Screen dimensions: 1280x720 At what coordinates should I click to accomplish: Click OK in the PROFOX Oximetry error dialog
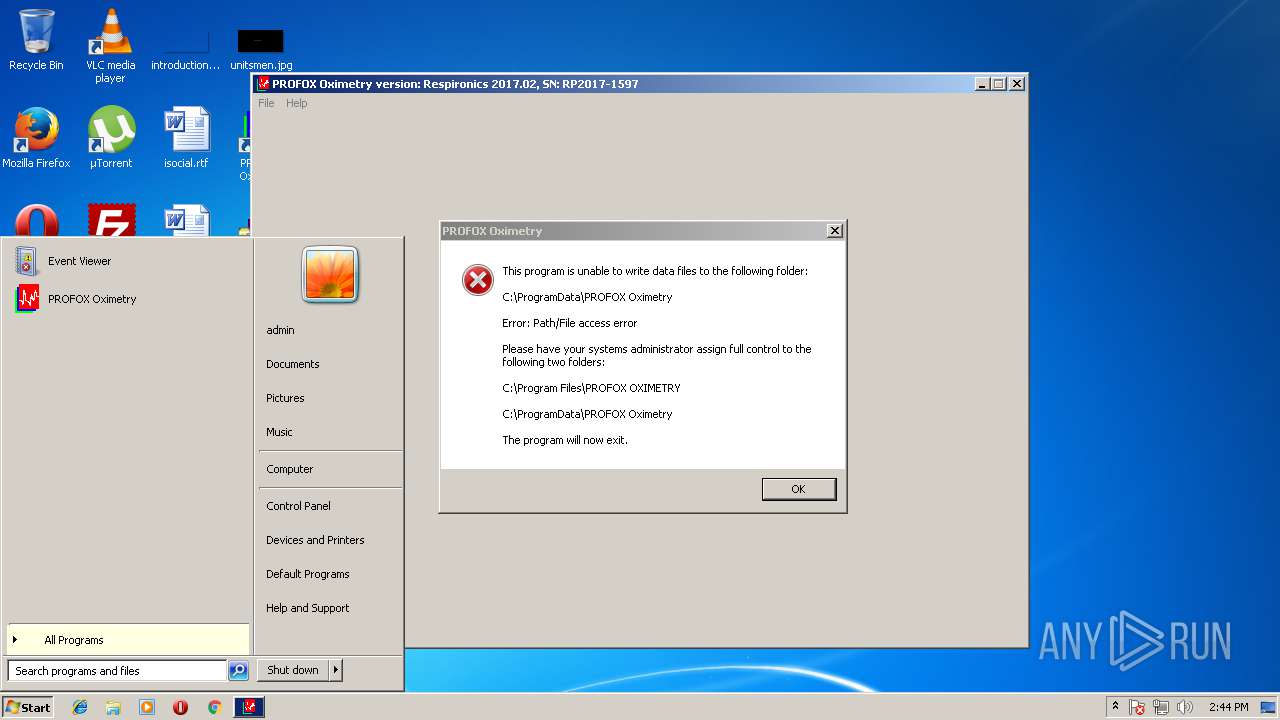point(798,489)
